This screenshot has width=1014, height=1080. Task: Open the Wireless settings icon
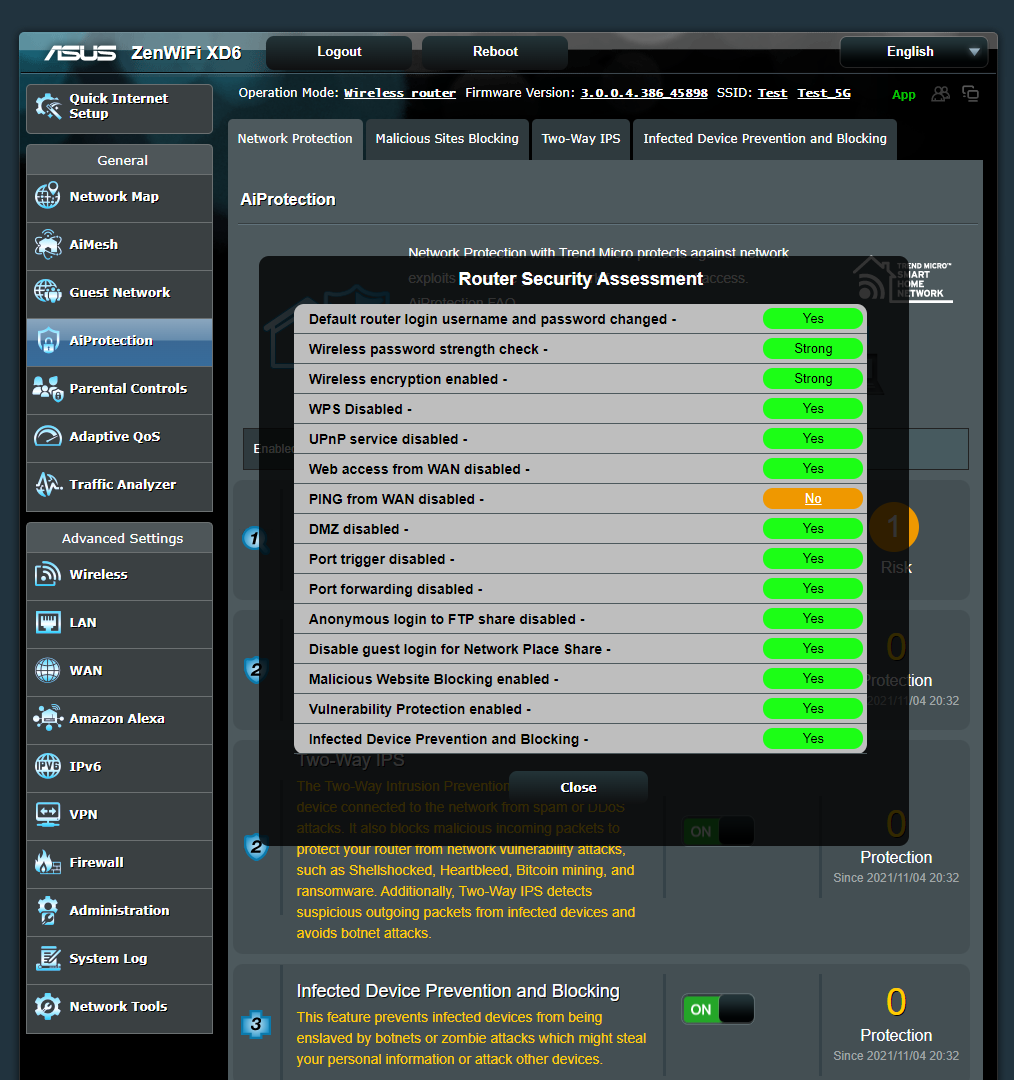coord(48,574)
